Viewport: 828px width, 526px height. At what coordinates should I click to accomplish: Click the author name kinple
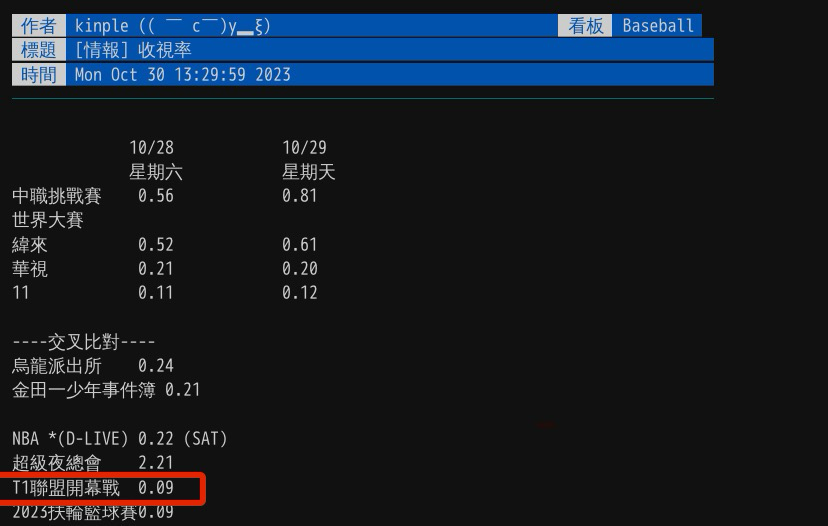101,26
